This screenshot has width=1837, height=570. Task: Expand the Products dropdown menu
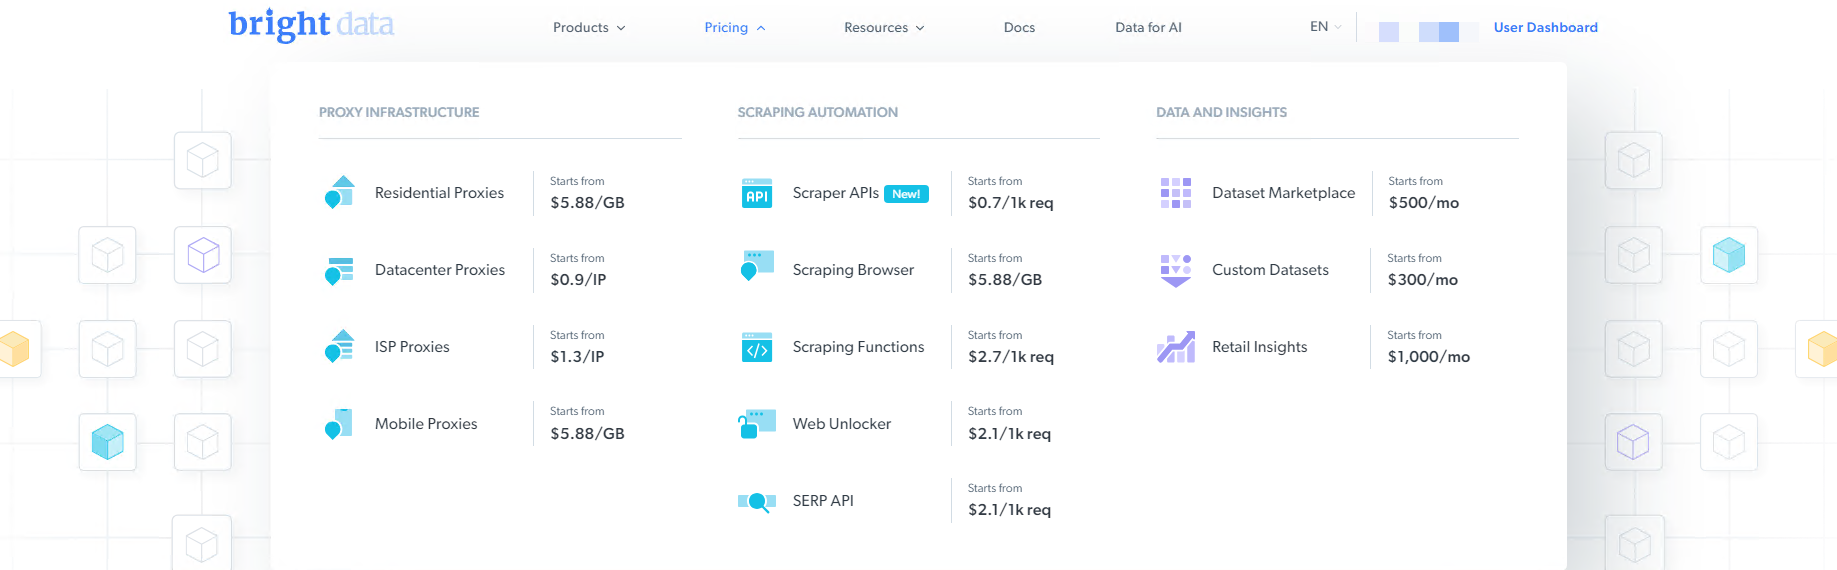(589, 28)
